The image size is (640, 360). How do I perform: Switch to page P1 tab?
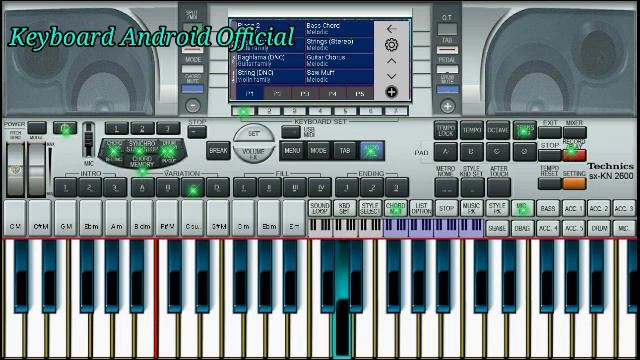pyautogui.click(x=249, y=93)
